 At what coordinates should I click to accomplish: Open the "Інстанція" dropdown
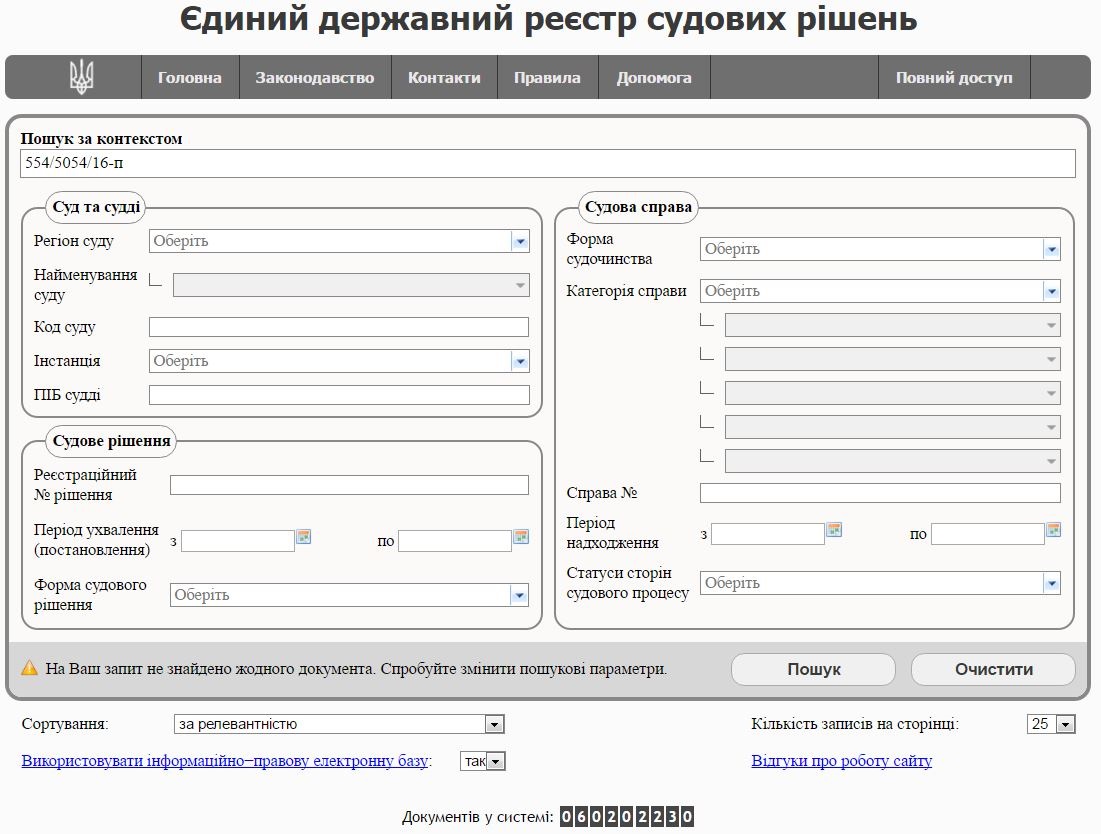coord(519,361)
